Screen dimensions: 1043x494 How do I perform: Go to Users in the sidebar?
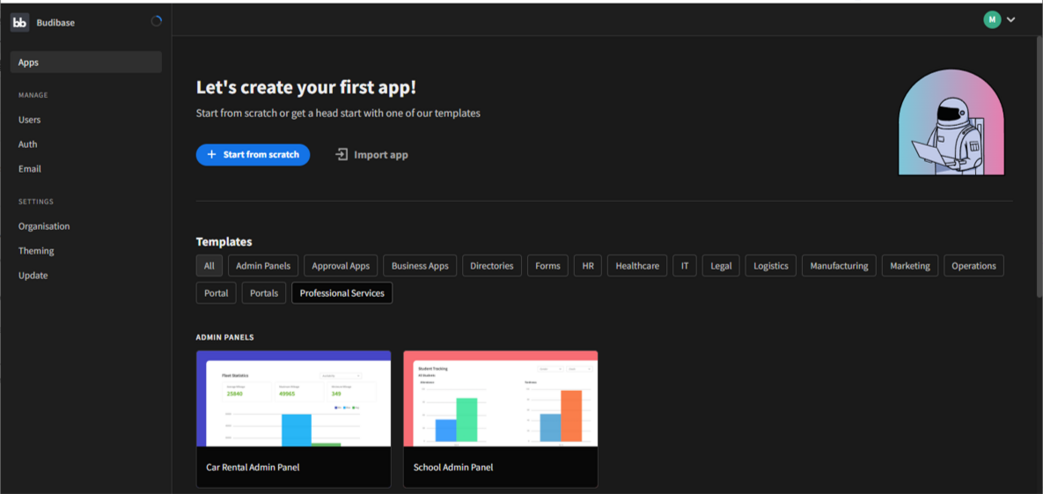29,120
